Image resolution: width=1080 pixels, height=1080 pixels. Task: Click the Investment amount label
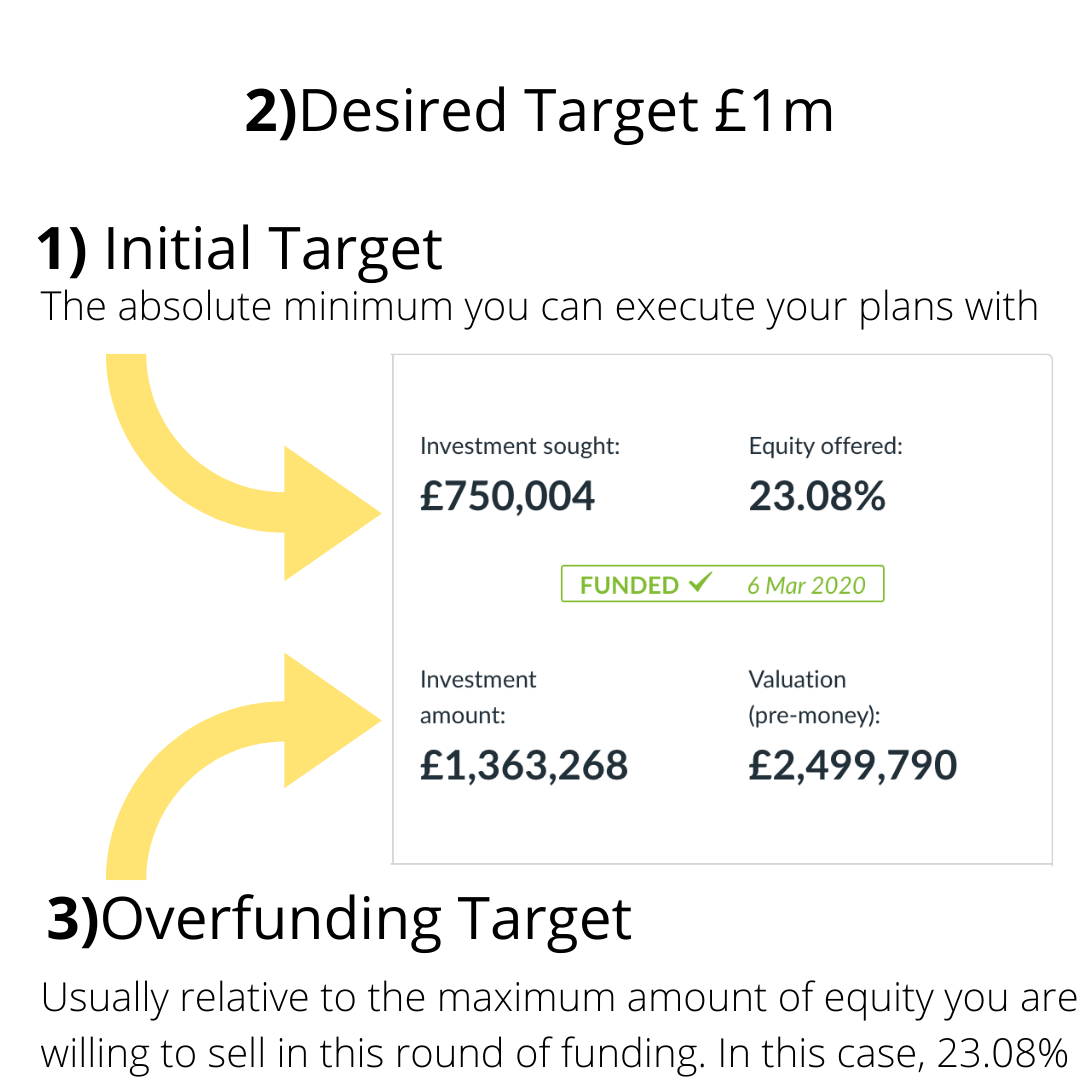478,697
